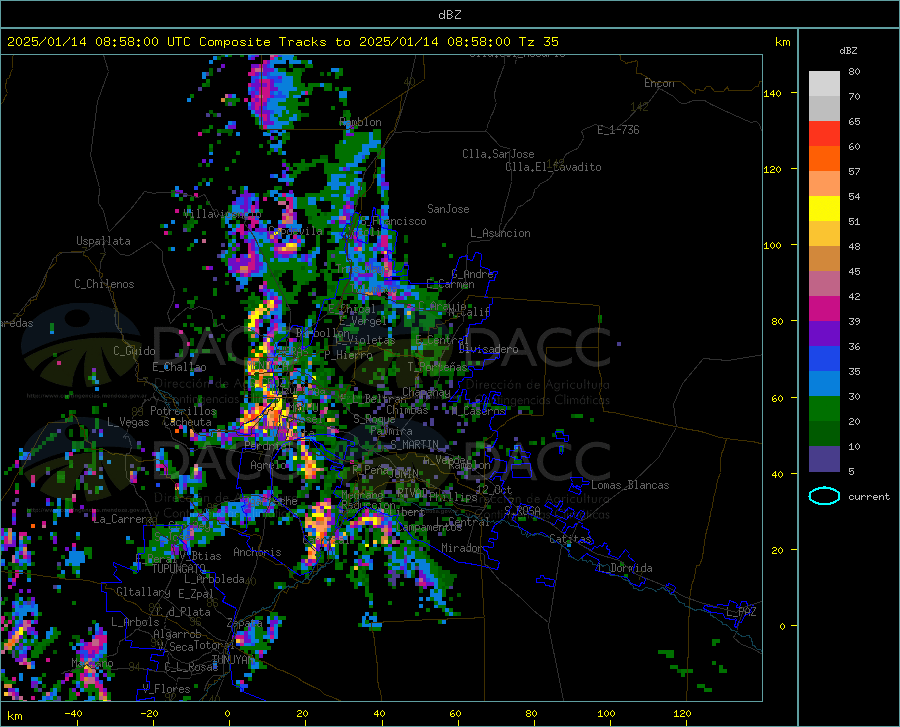This screenshot has height=727, width=900.
Task: Click the 80 dBZ white legend swatch
Action: [x=824, y=83]
